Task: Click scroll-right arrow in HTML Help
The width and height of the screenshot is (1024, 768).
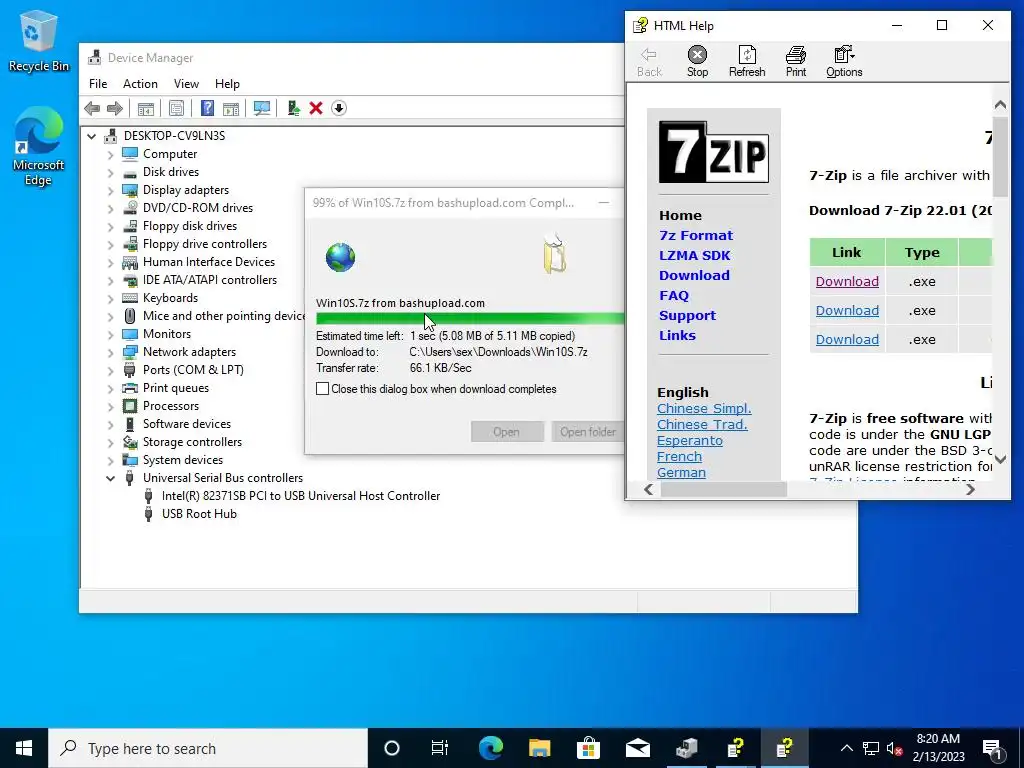Action: click(970, 489)
